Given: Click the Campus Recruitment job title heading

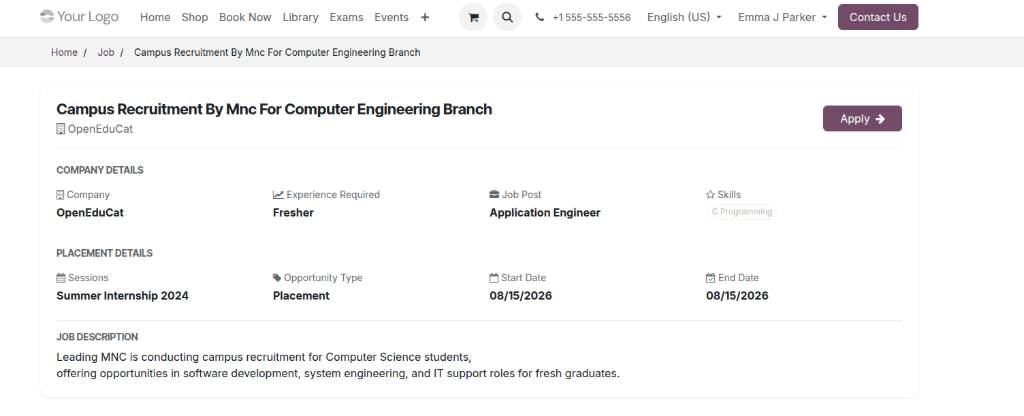Looking at the screenshot, I should [274, 109].
